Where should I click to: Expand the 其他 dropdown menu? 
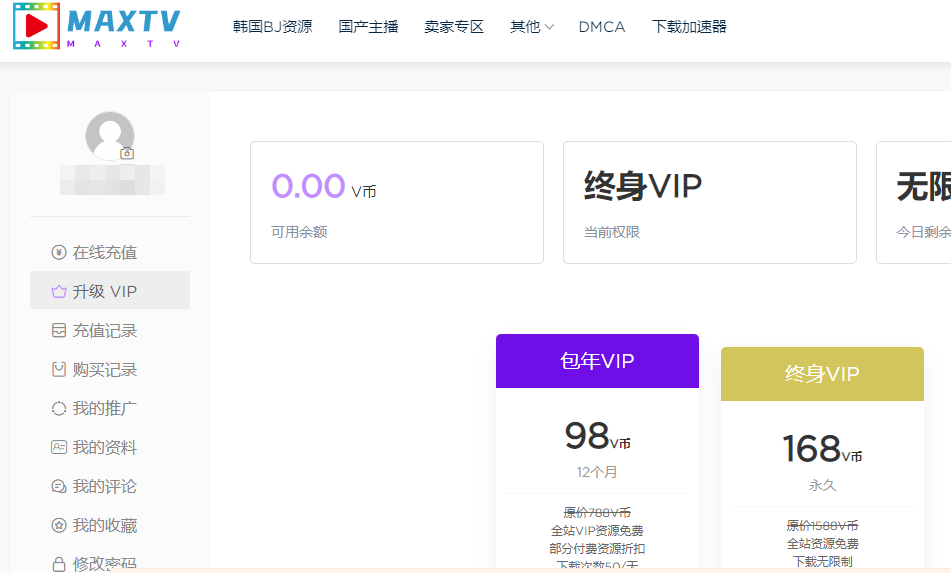(x=532, y=27)
